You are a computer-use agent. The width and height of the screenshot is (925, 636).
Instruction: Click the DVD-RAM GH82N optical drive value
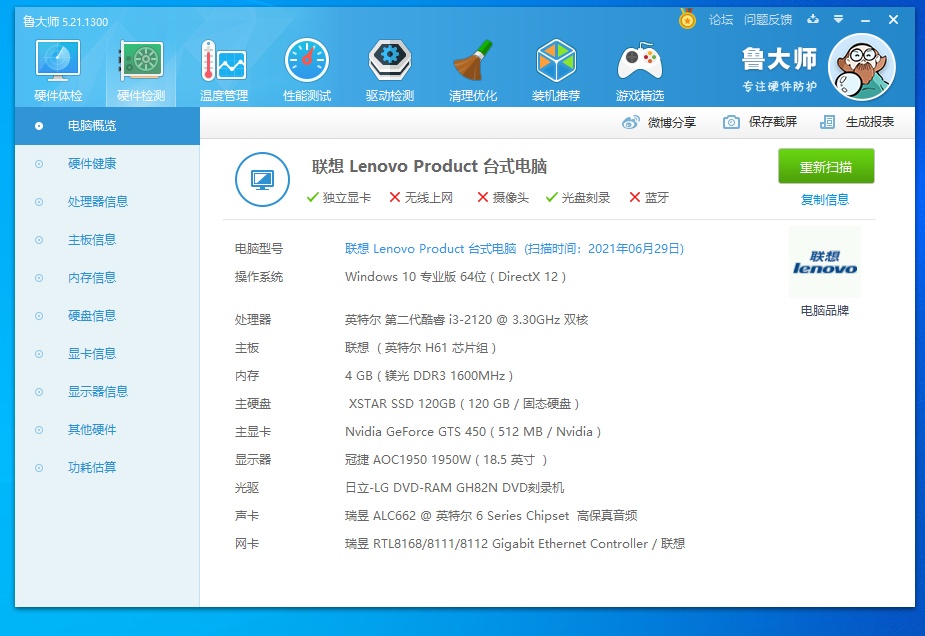[x=454, y=488]
